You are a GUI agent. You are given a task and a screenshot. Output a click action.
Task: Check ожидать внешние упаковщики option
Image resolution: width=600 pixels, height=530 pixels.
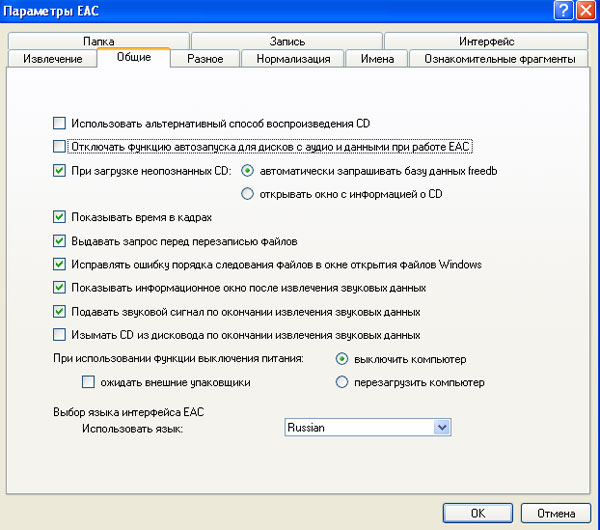[x=88, y=382]
